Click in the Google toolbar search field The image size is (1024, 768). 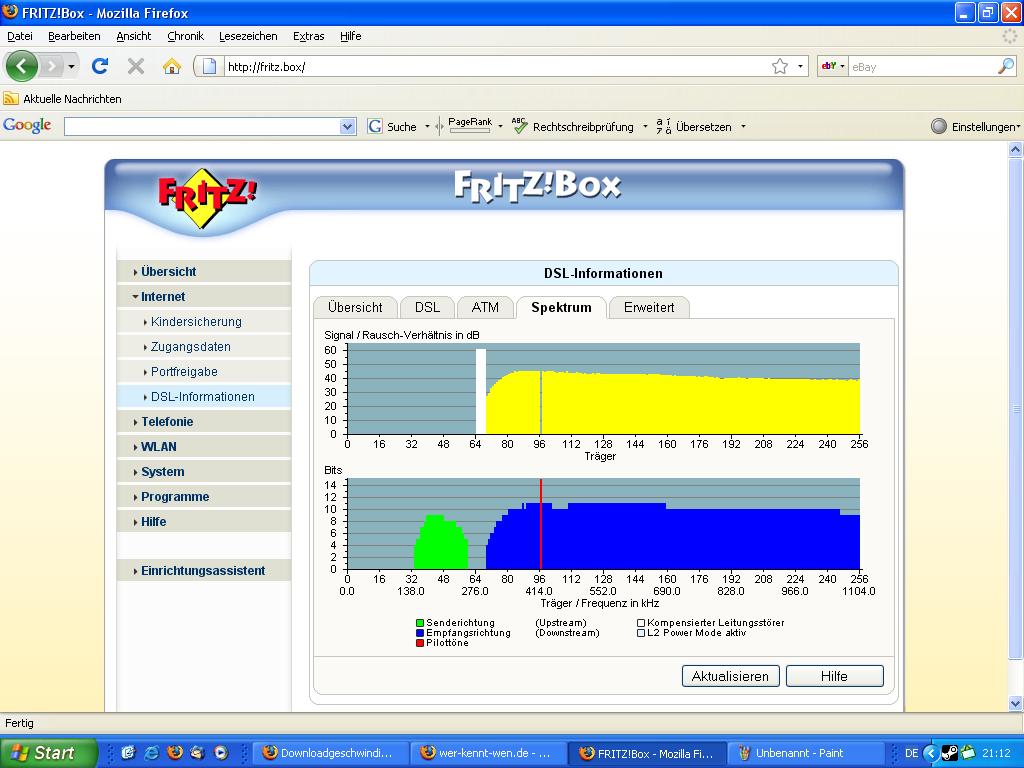[x=202, y=126]
